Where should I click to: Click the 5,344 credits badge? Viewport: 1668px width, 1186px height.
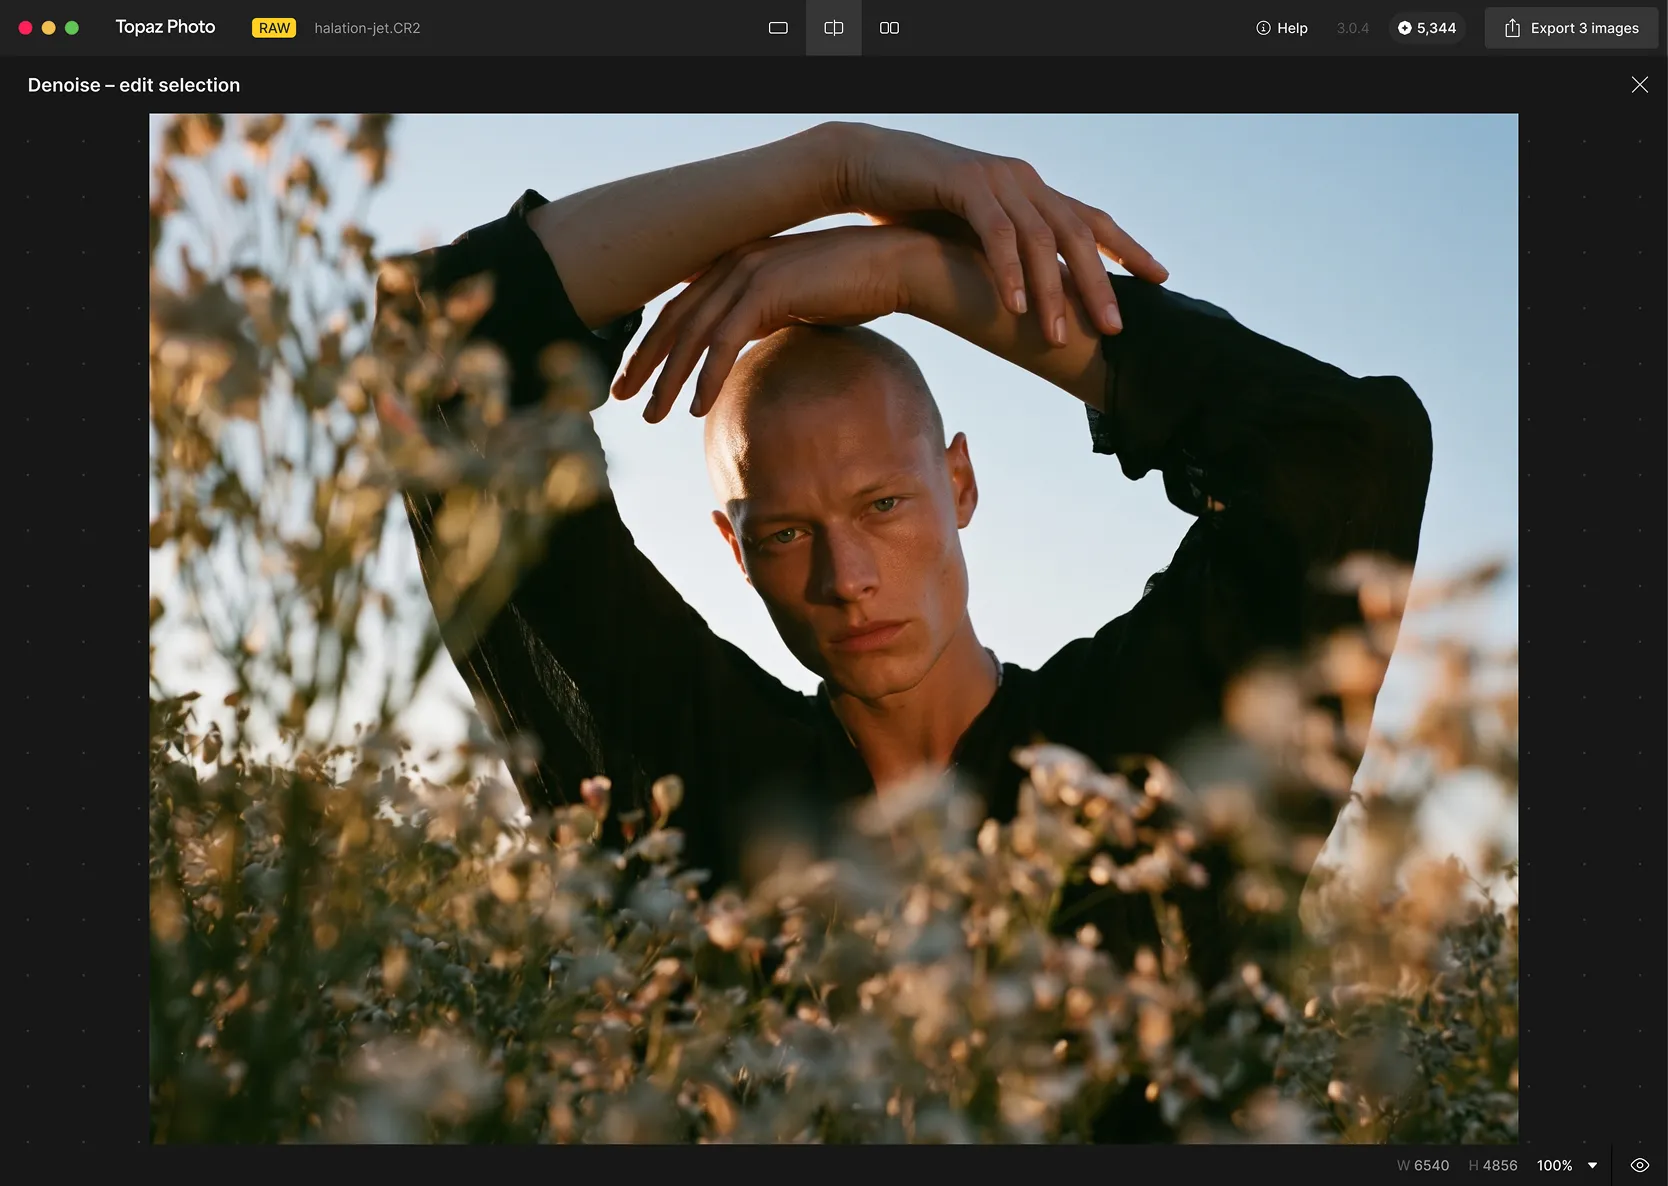point(1427,28)
